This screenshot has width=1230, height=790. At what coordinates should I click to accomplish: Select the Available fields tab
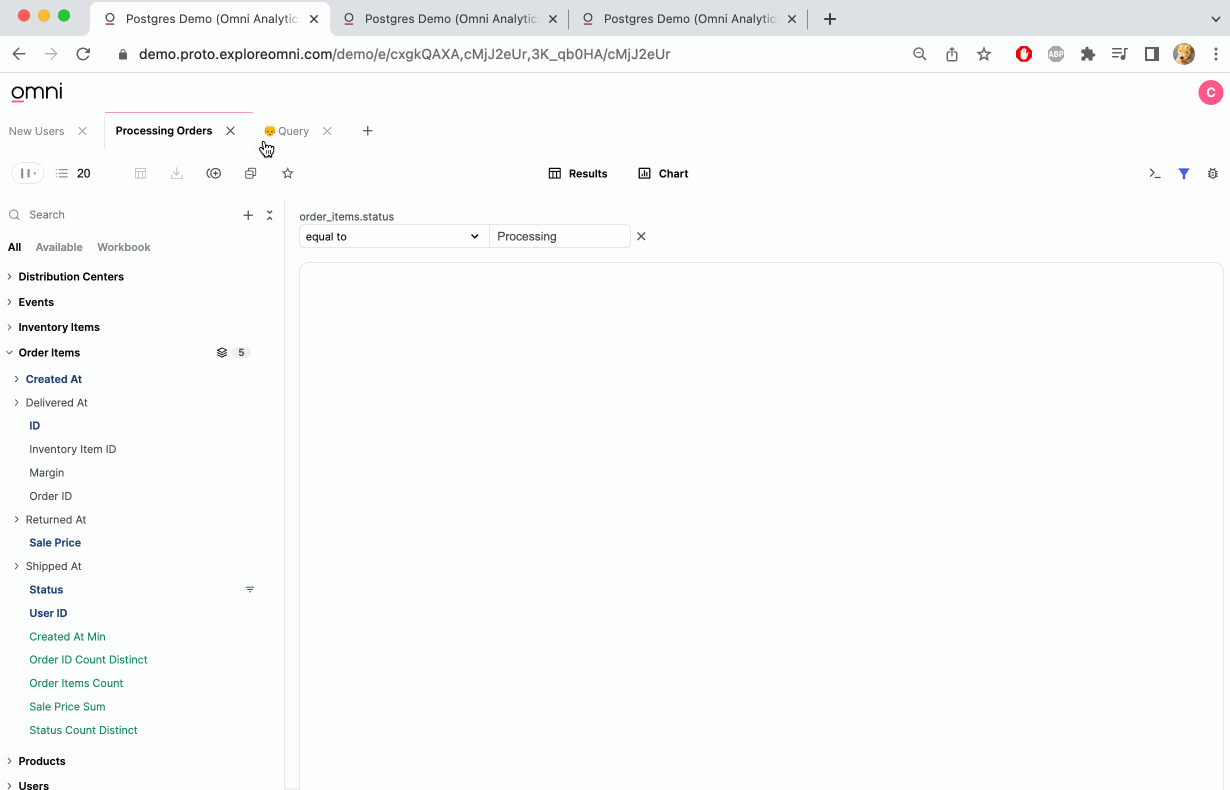coord(59,247)
